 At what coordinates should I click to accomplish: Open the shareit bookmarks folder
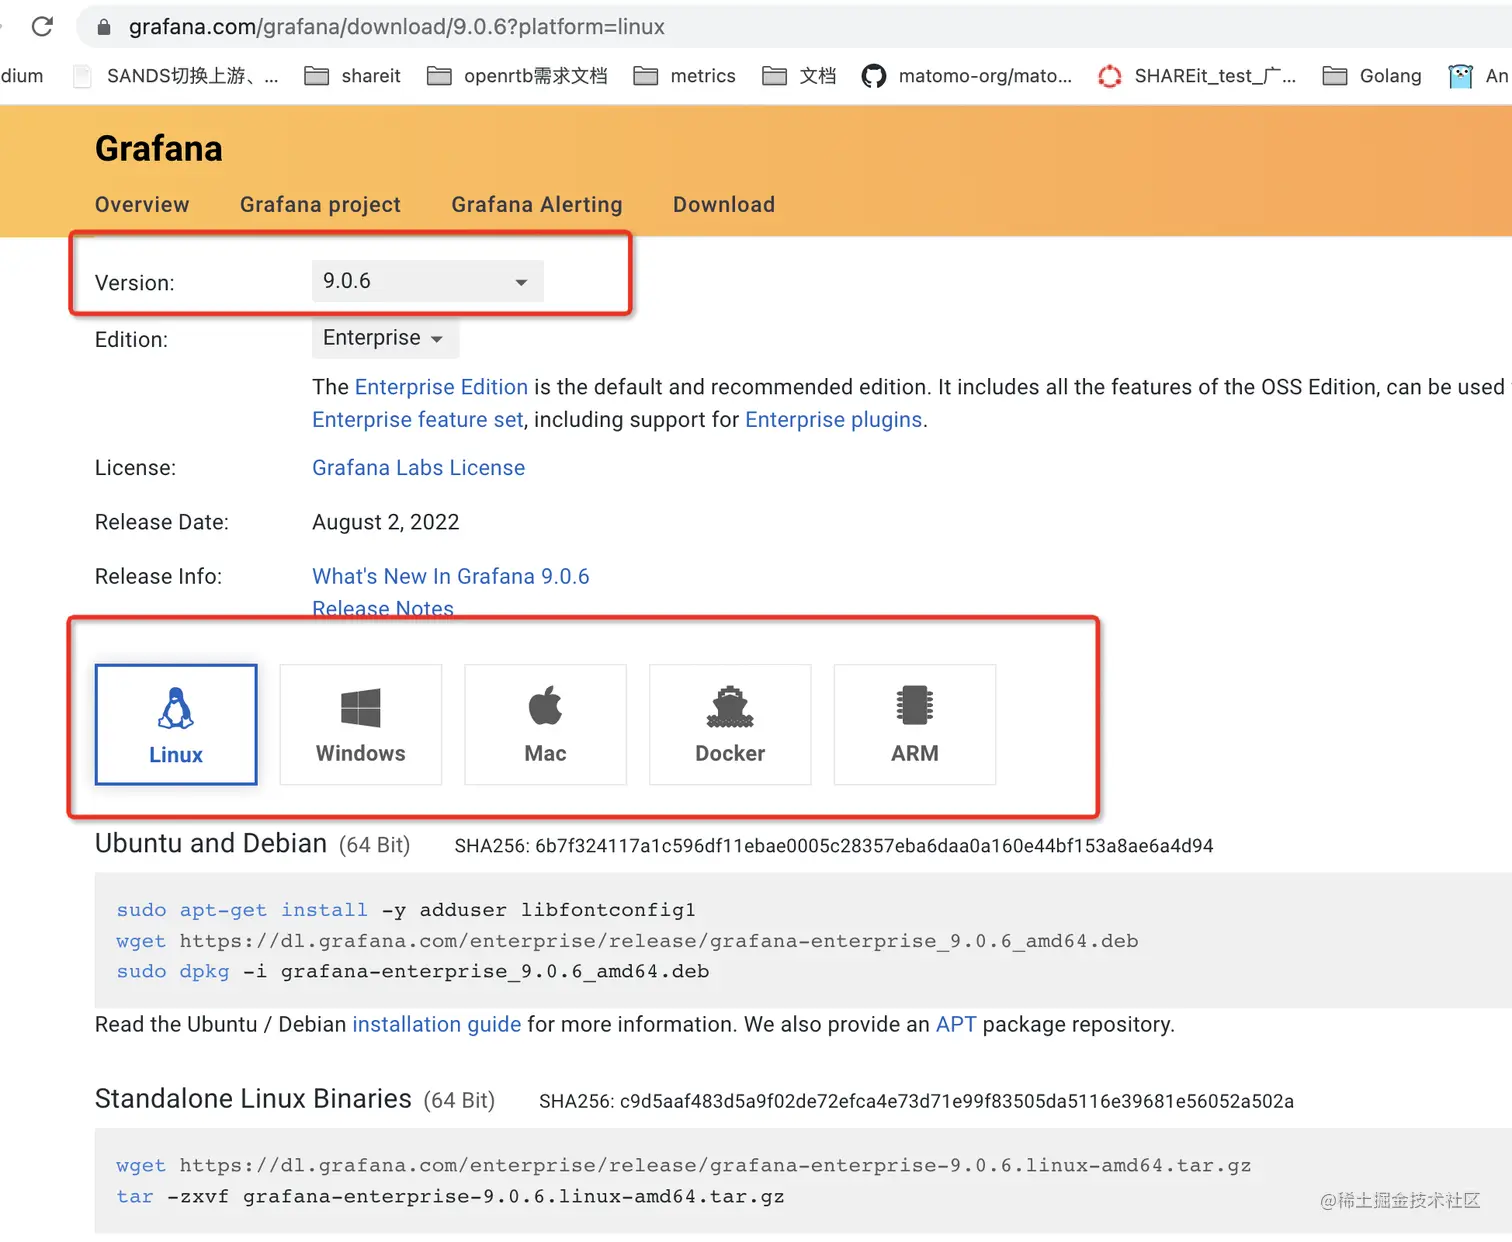352,76
